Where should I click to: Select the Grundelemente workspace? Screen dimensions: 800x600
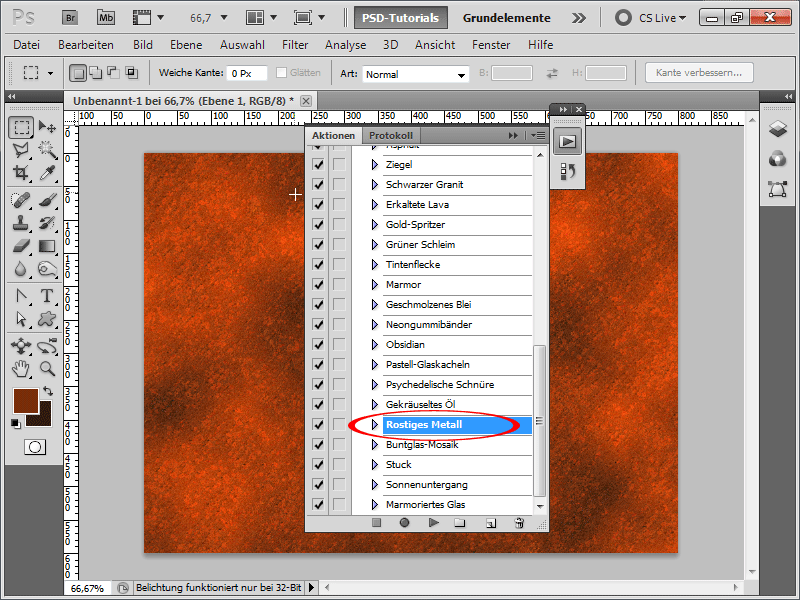coord(507,18)
